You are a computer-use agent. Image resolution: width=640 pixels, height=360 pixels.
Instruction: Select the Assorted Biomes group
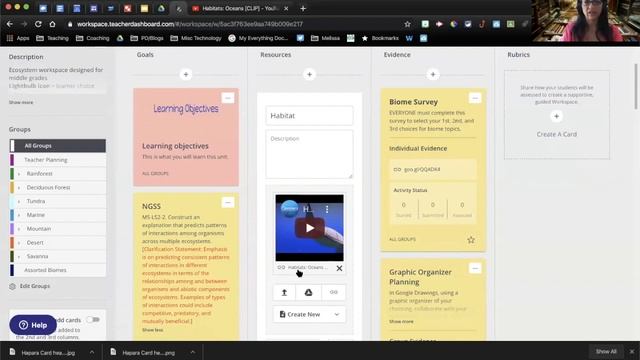pos(58,270)
